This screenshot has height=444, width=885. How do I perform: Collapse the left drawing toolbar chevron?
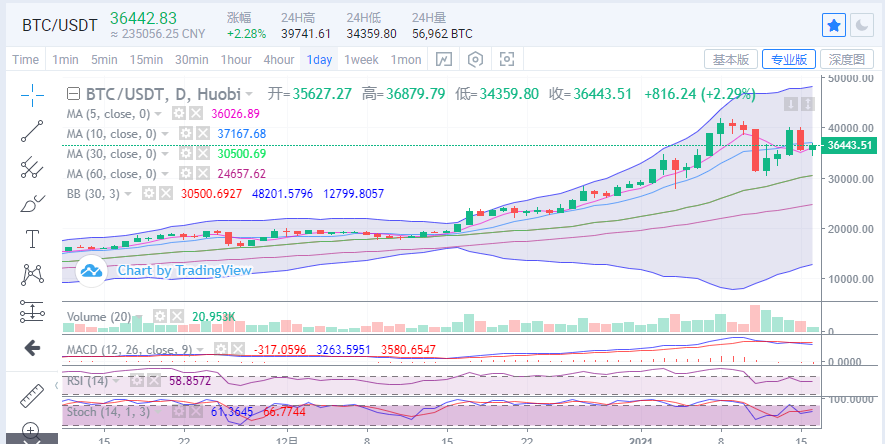pos(56,385)
